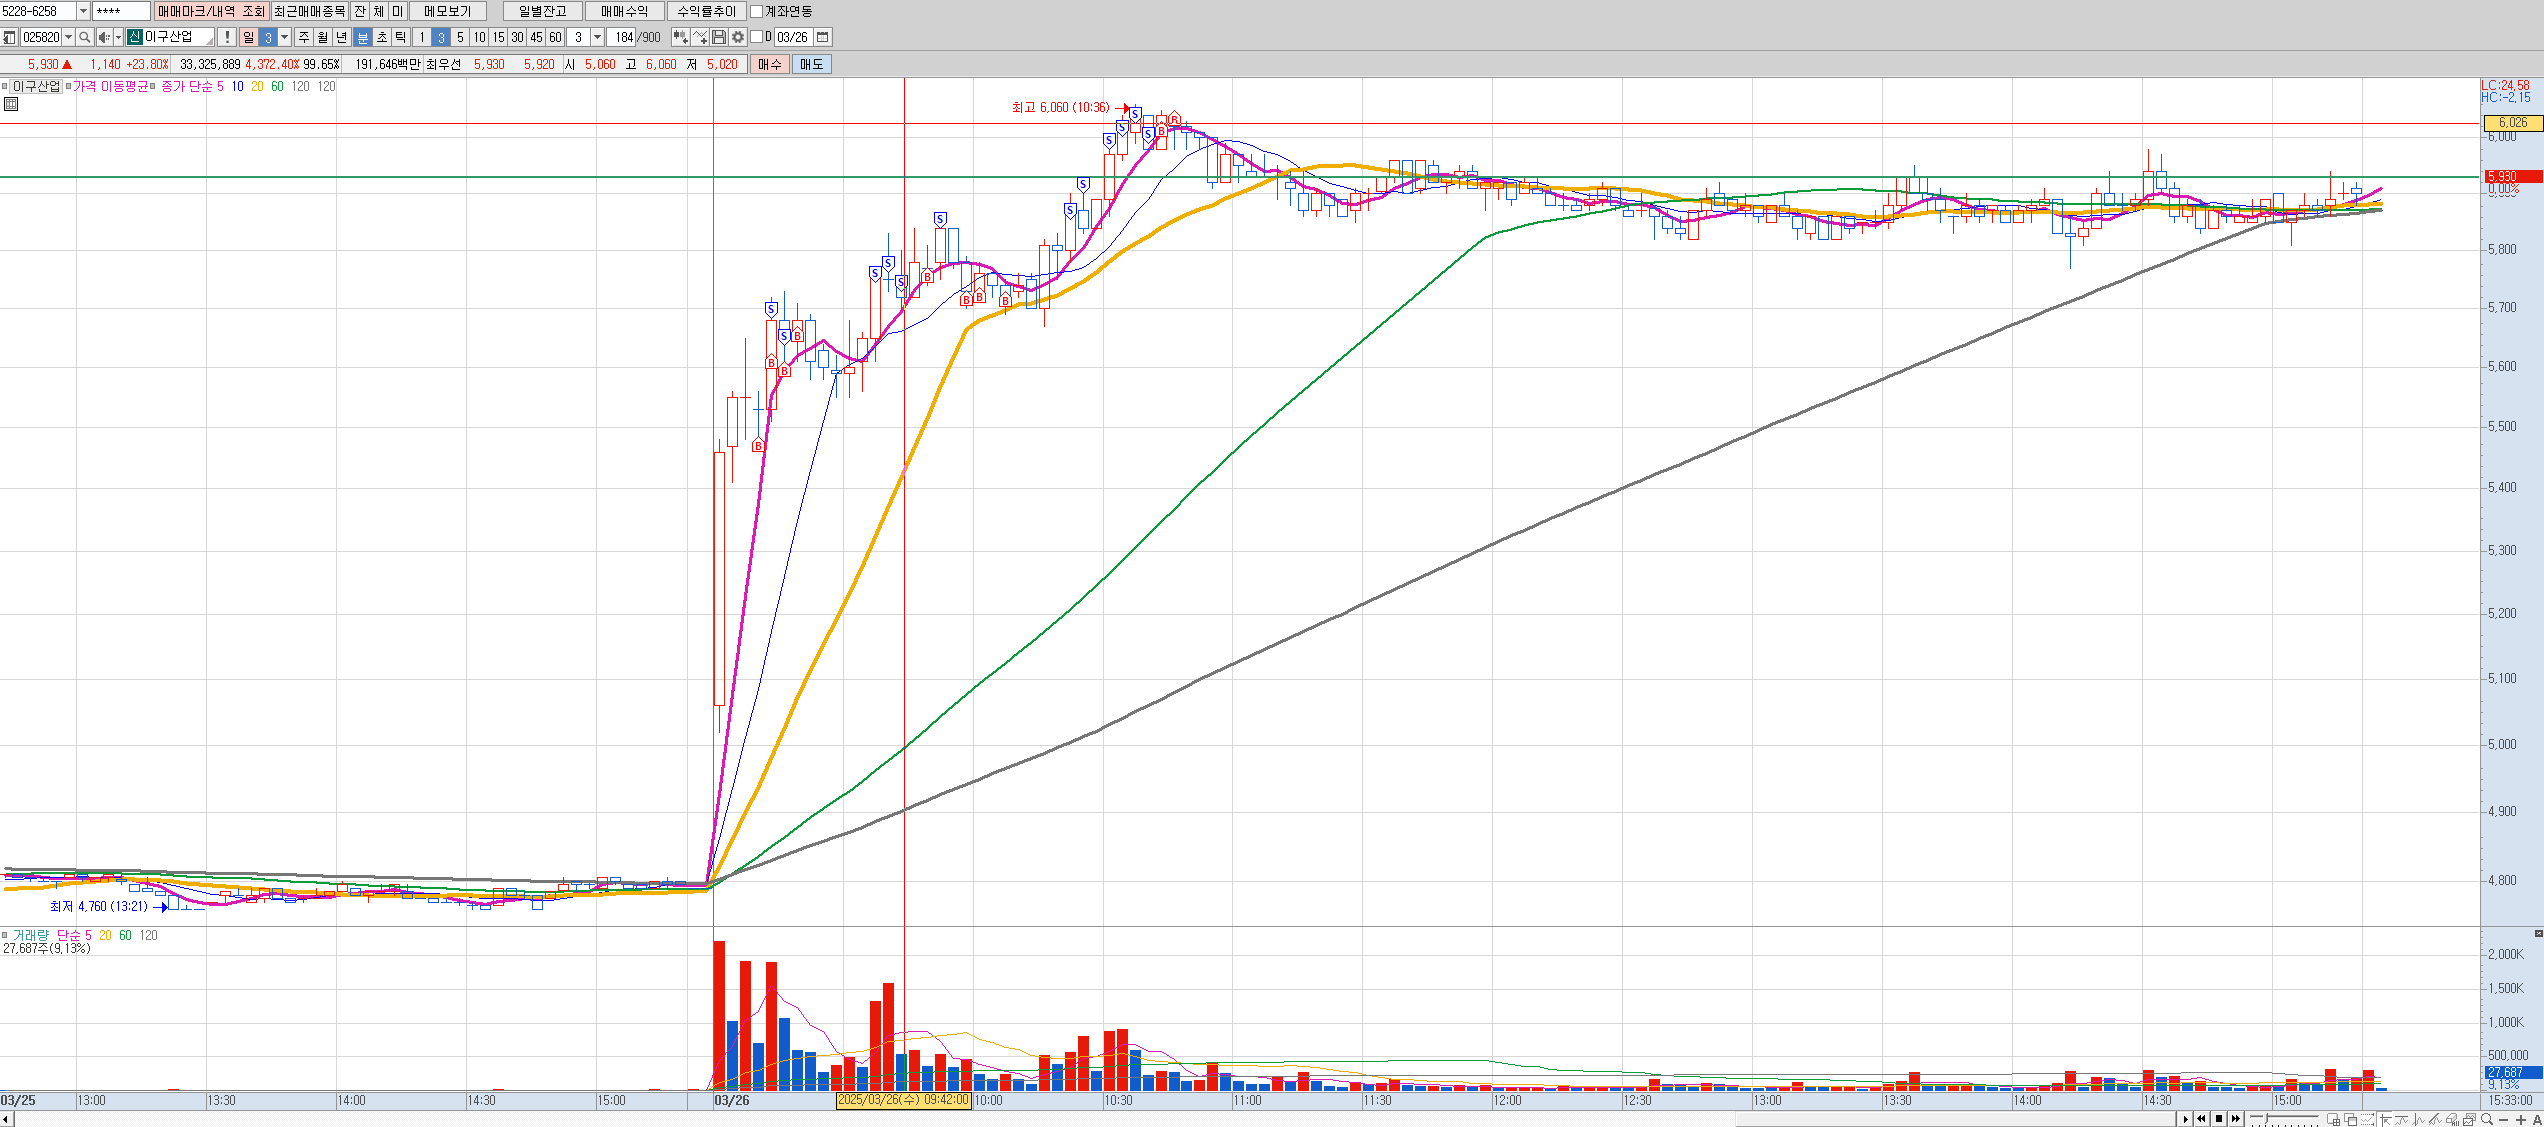
Task: Click the vertical line wave chart icon
Action: [x=2418, y=1119]
